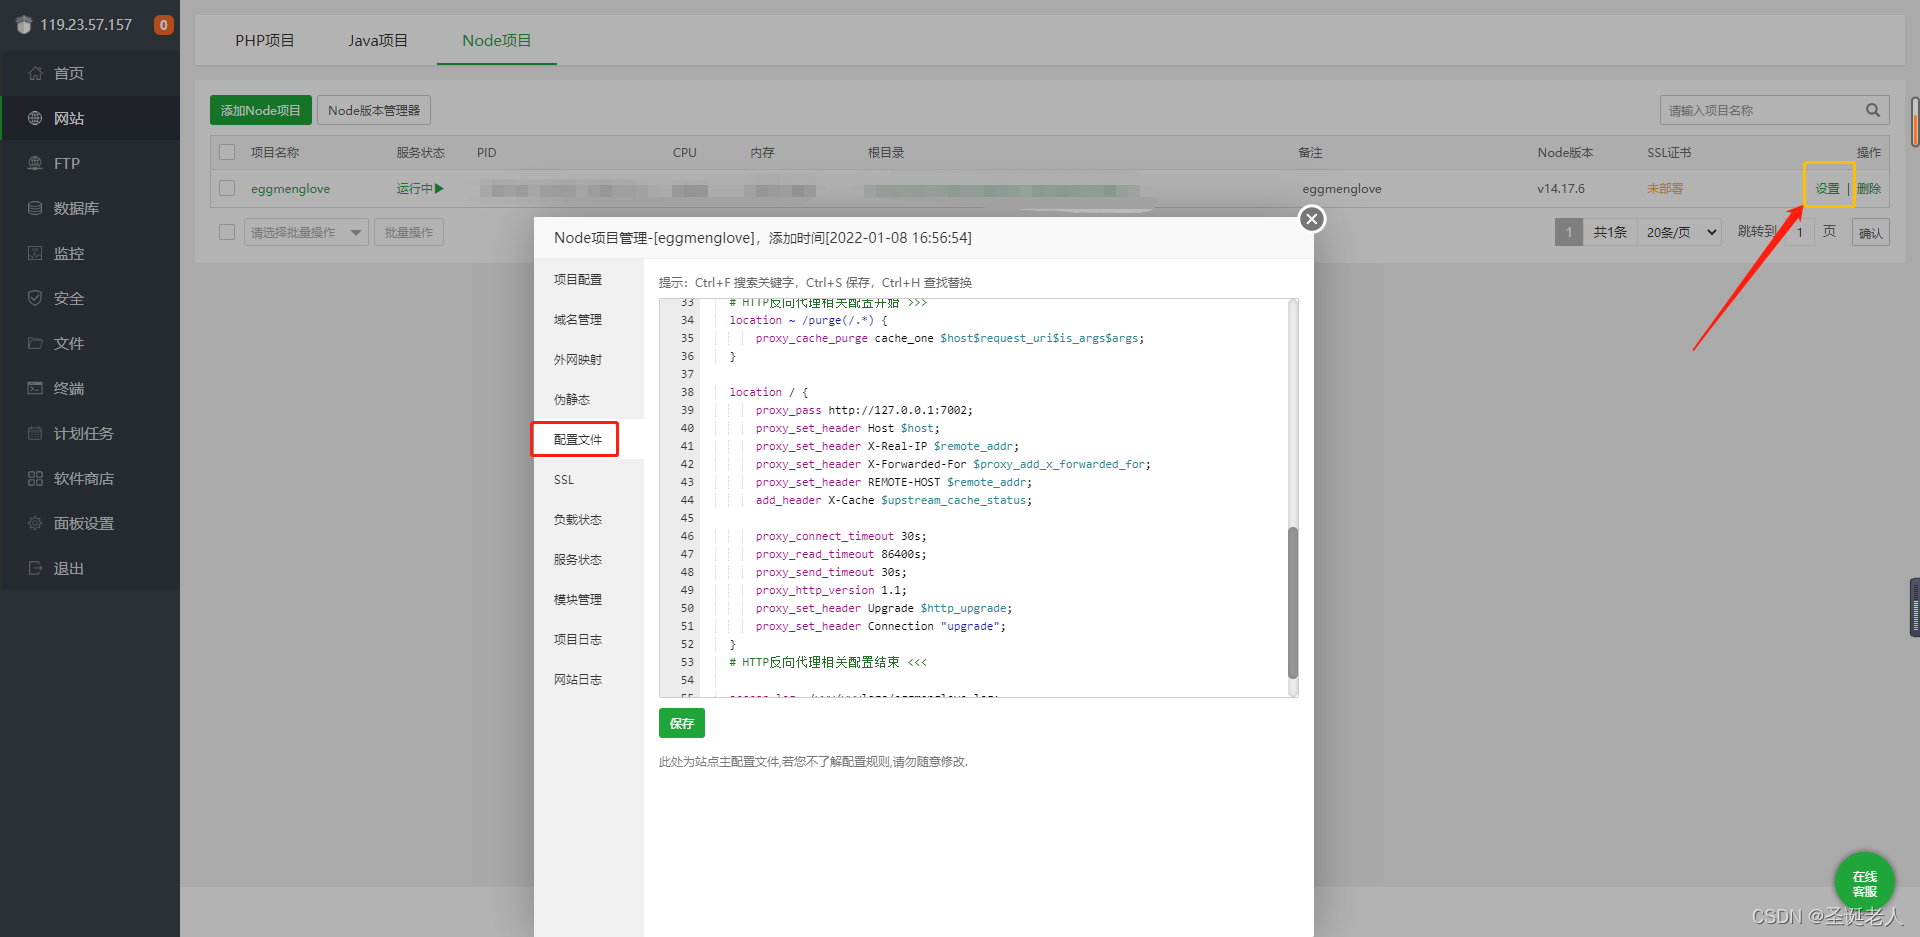This screenshot has height=937, width=1920.
Task: Open 网站日志 in dialog menu
Action: click(x=588, y=679)
